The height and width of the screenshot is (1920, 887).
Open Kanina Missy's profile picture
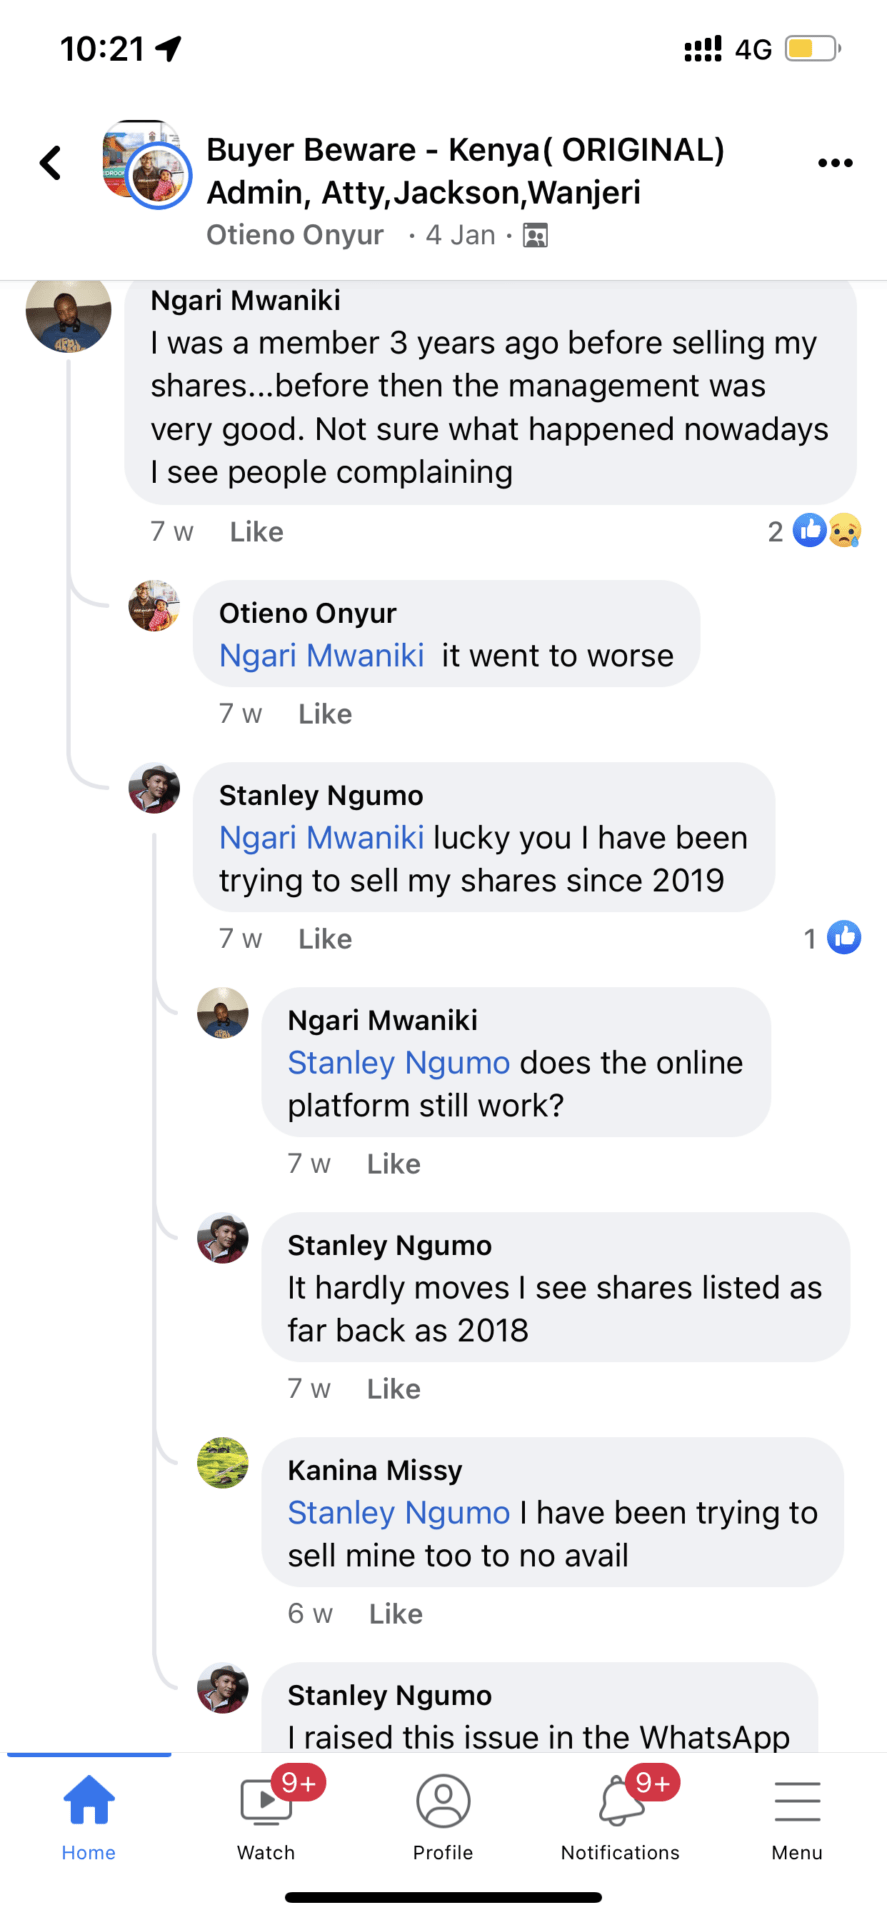tap(223, 1463)
